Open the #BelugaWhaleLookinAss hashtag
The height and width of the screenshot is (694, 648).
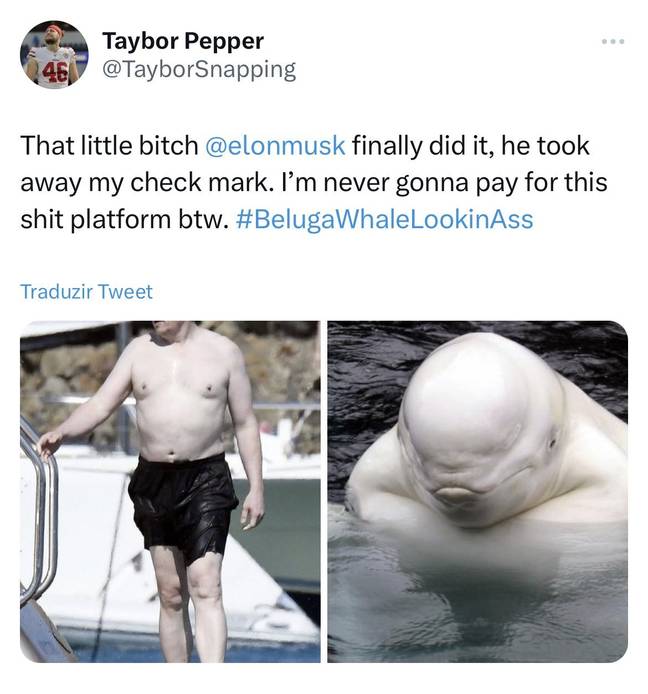pos(385,220)
